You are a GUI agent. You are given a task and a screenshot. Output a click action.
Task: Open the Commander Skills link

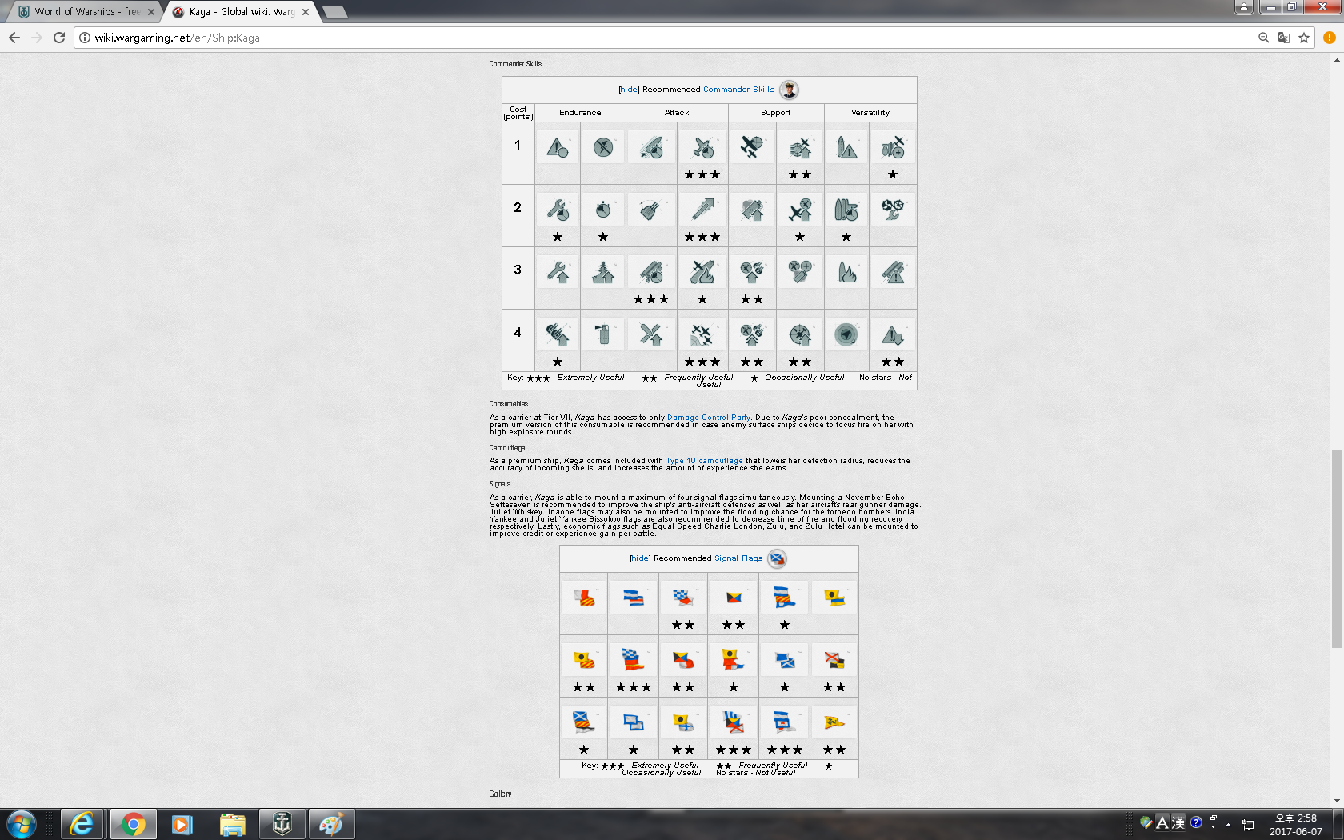pyautogui.click(x=739, y=89)
